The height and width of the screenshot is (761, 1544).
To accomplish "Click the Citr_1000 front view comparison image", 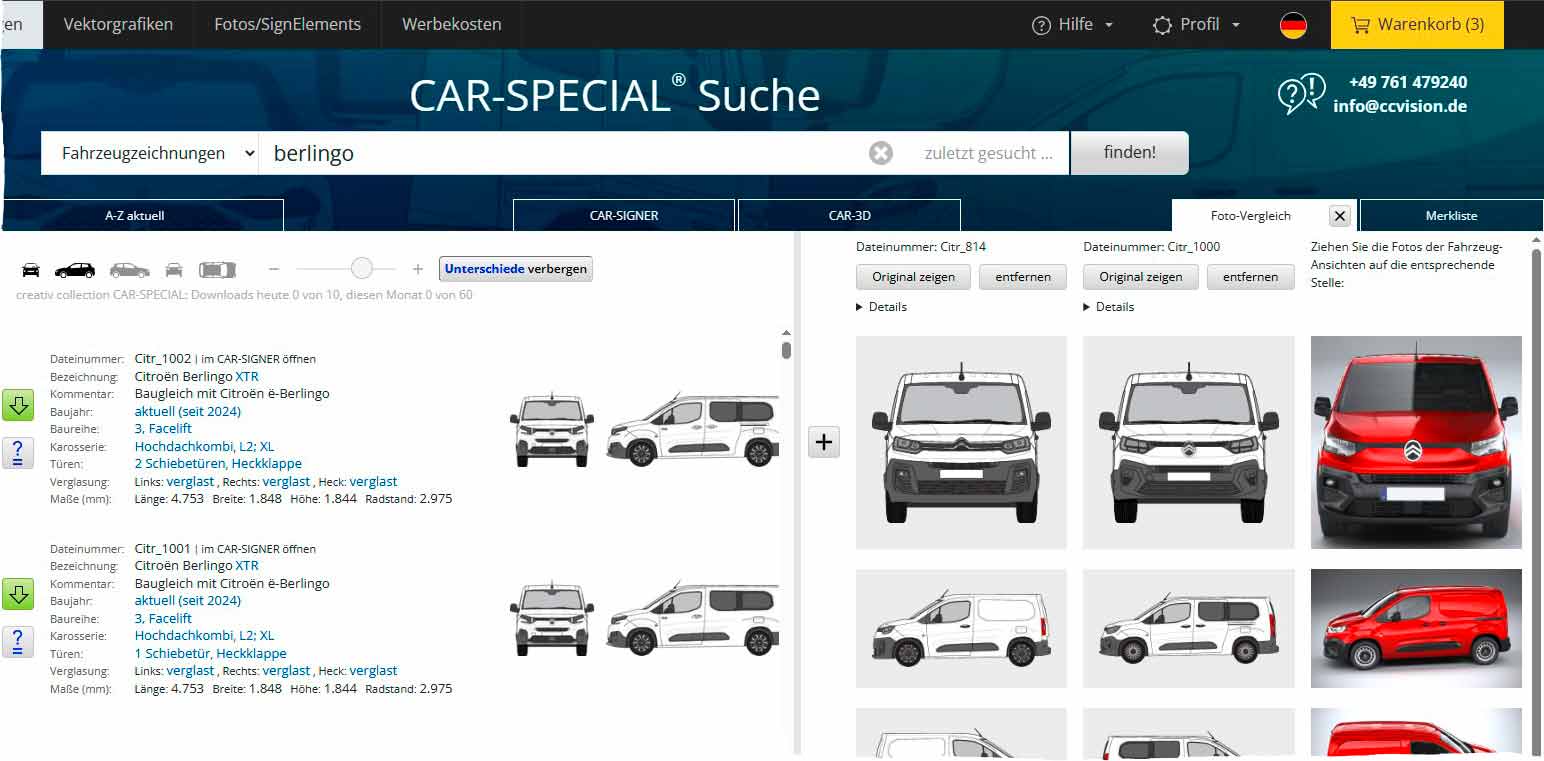I will point(1188,442).
